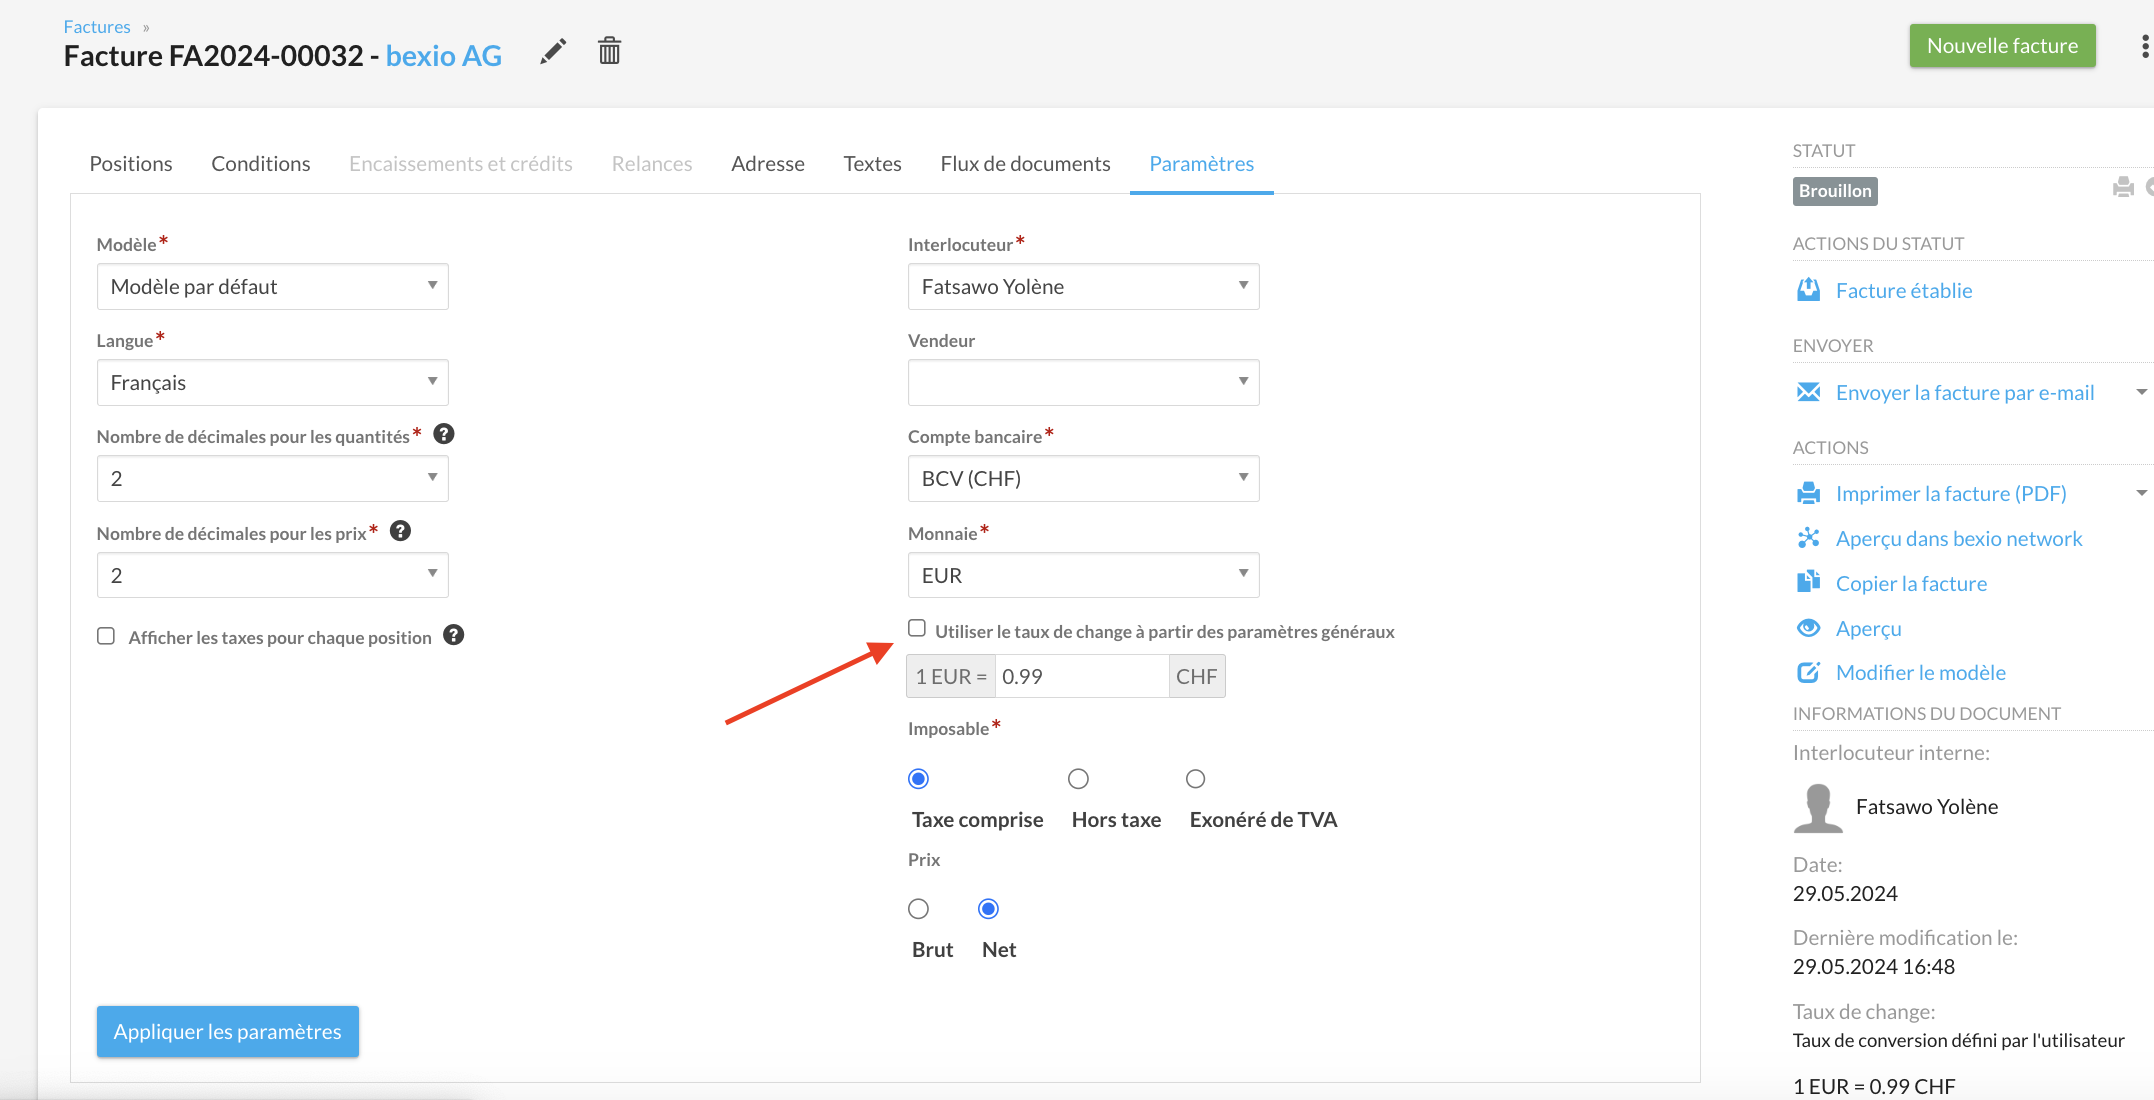Viewport: 2154px width, 1100px height.
Task: Click the envelope send by e-mail icon
Action: point(1808,392)
